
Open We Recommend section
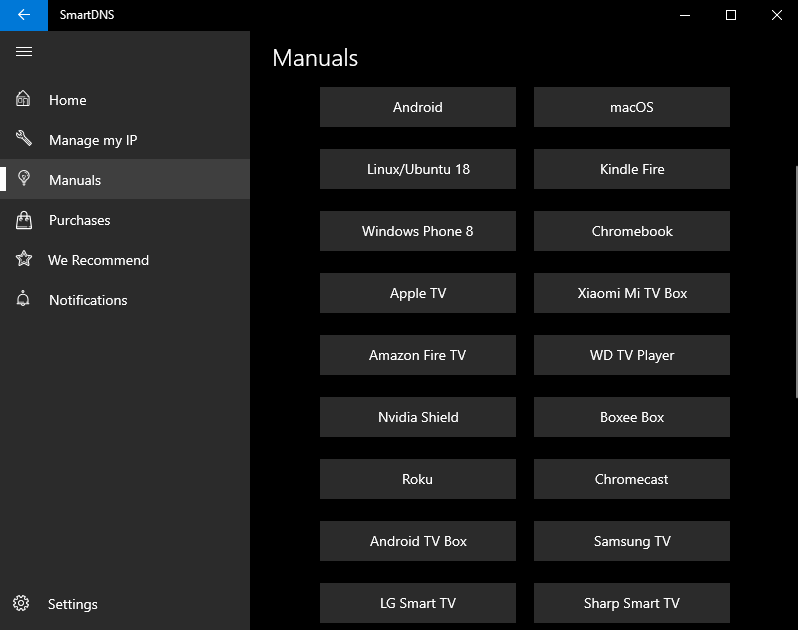point(125,260)
